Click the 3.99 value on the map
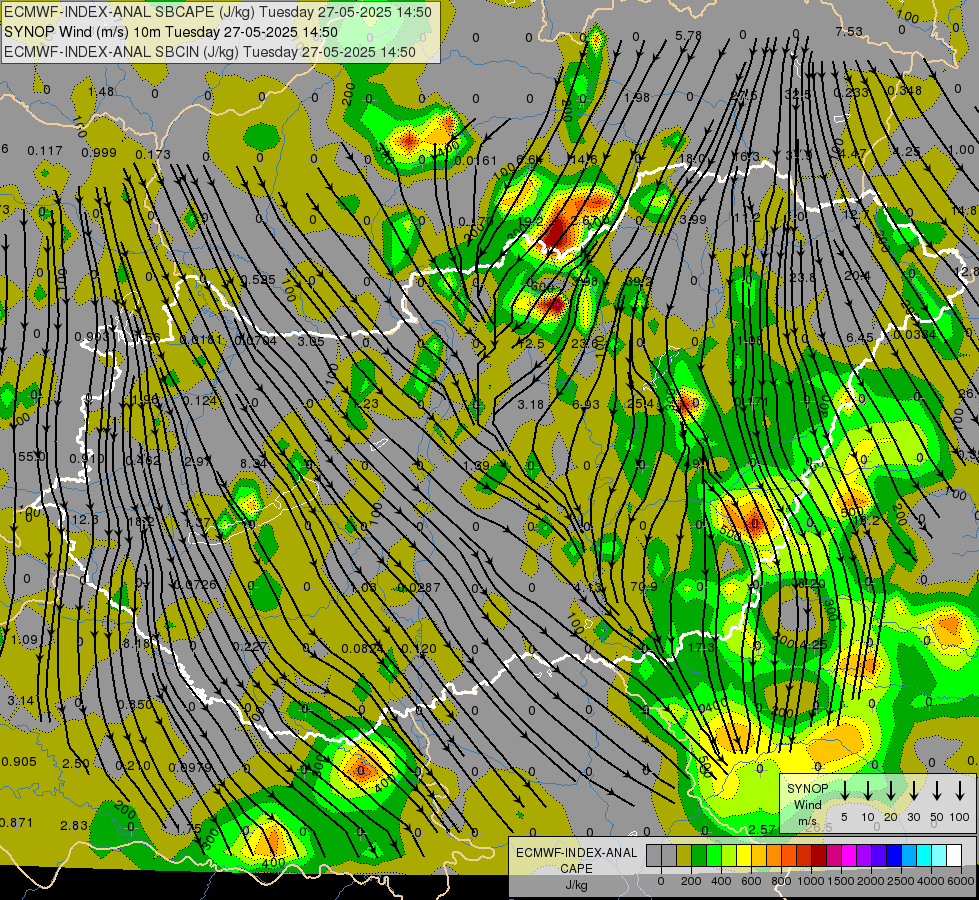Image resolution: width=979 pixels, height=900 pixels. (693, 219)
